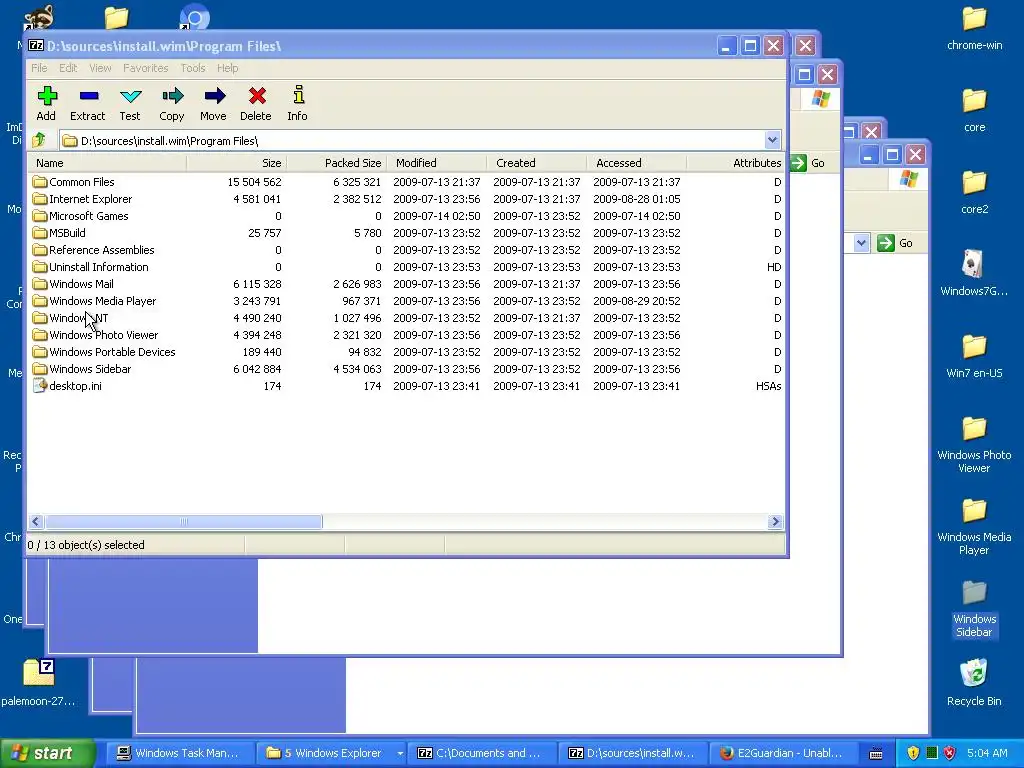Expand the 5 Windows Explorer taskbar group arrow
The image size is (1024, 768).
click(x=400, y=753)
